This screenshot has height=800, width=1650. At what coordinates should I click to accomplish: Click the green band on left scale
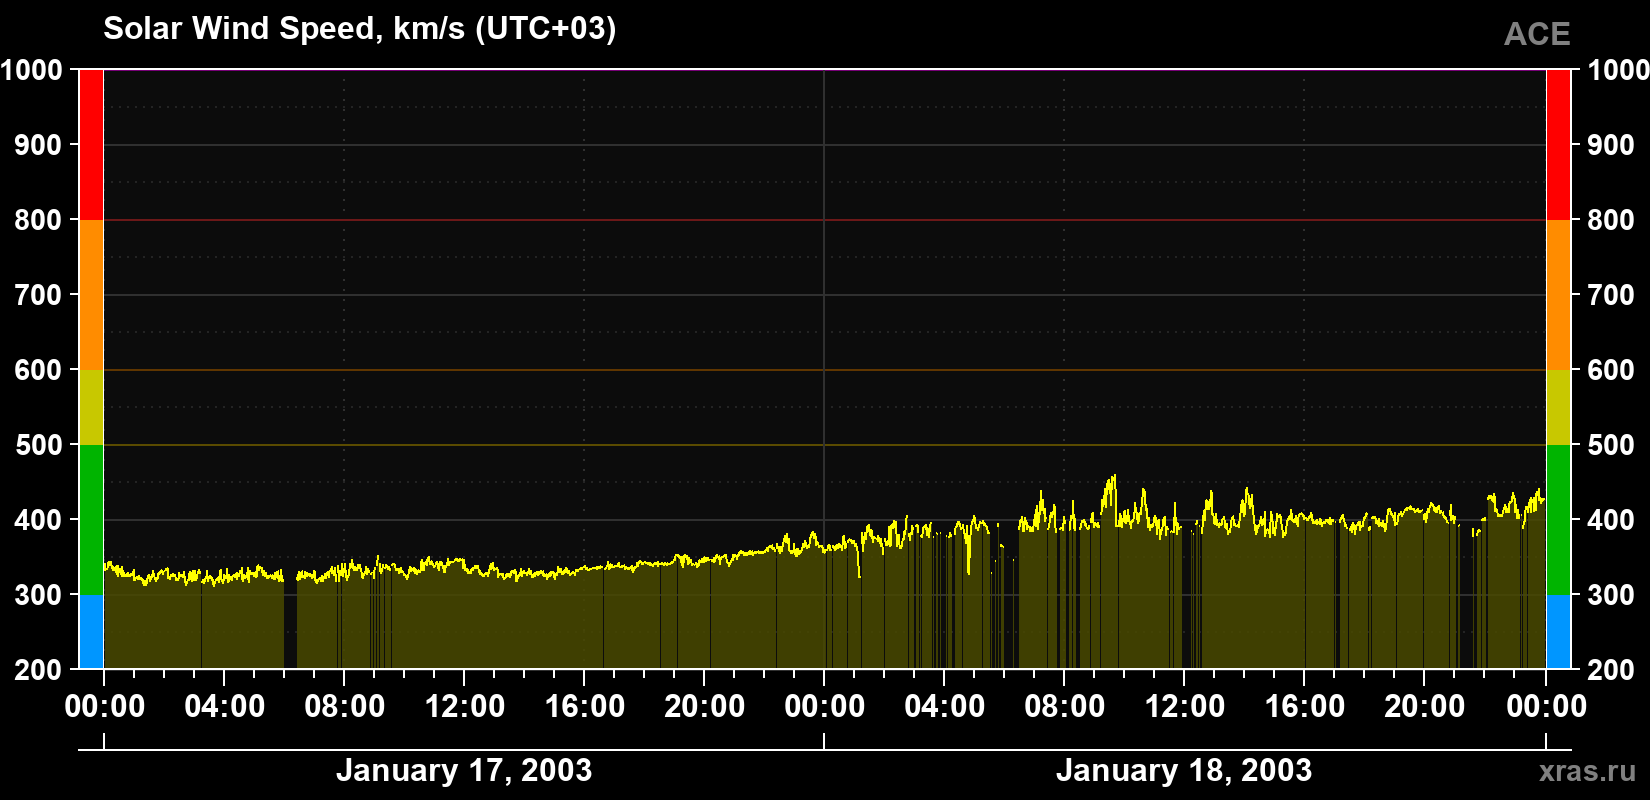tap(91, 520)
